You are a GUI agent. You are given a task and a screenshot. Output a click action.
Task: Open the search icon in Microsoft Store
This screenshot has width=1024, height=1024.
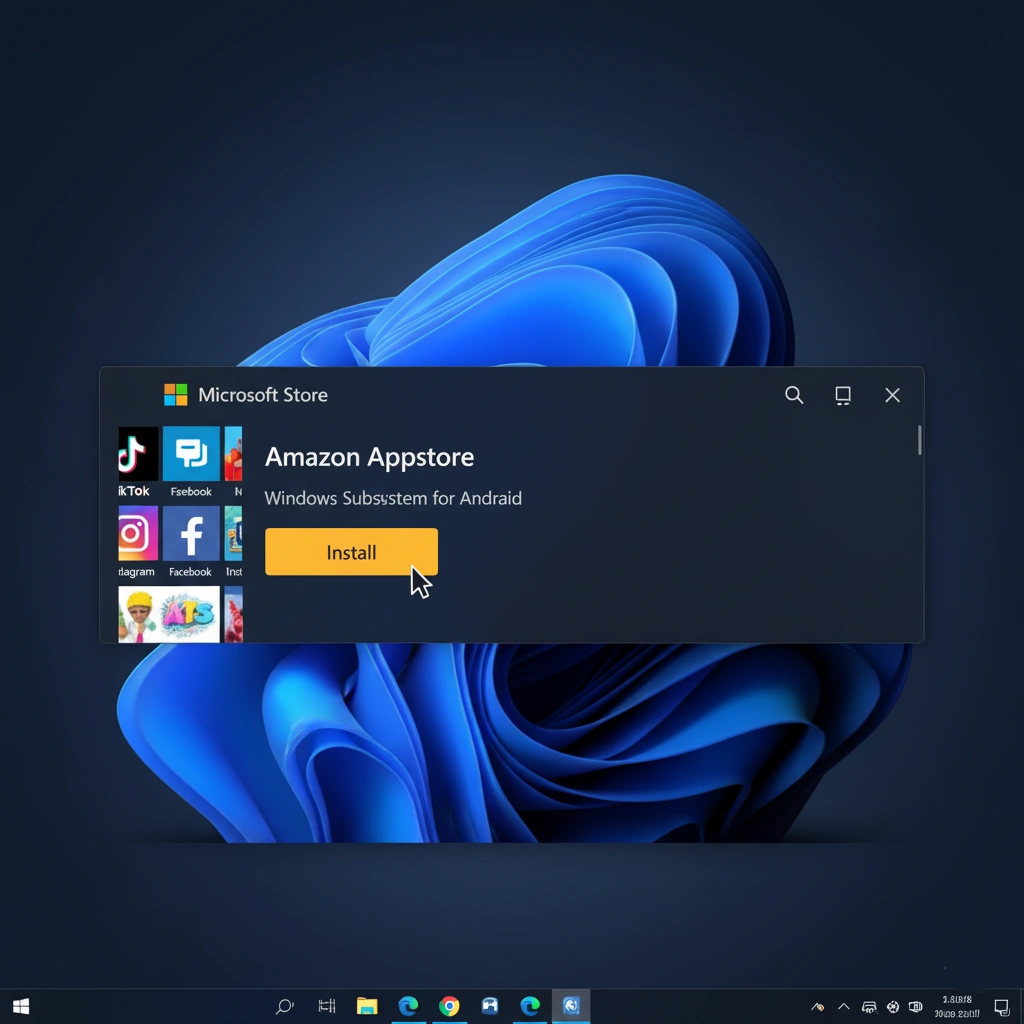794,395
